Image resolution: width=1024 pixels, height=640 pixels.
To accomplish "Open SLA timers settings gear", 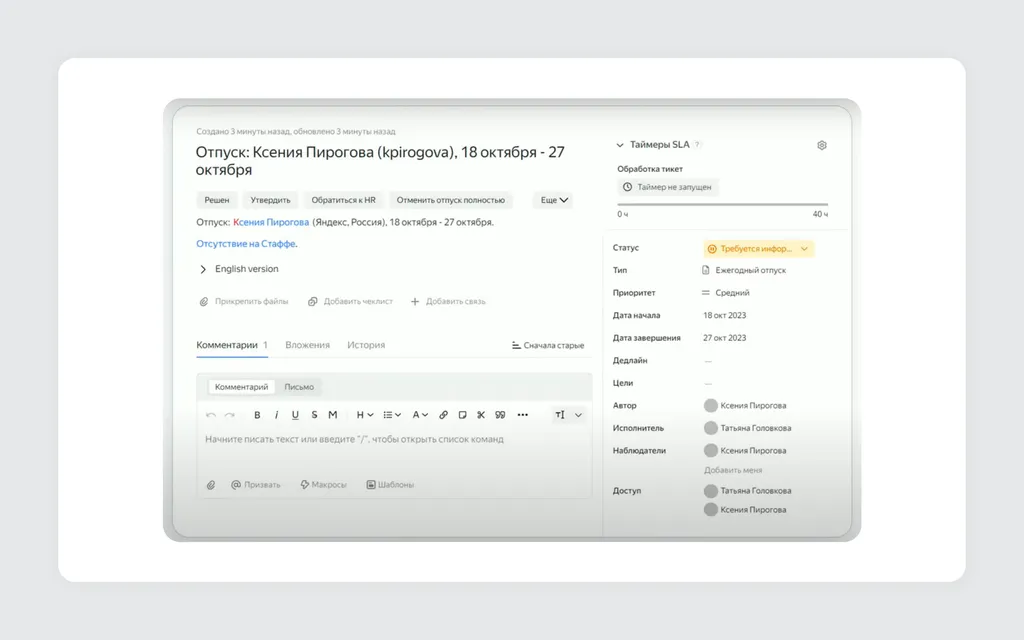I will tap(822, 145).
